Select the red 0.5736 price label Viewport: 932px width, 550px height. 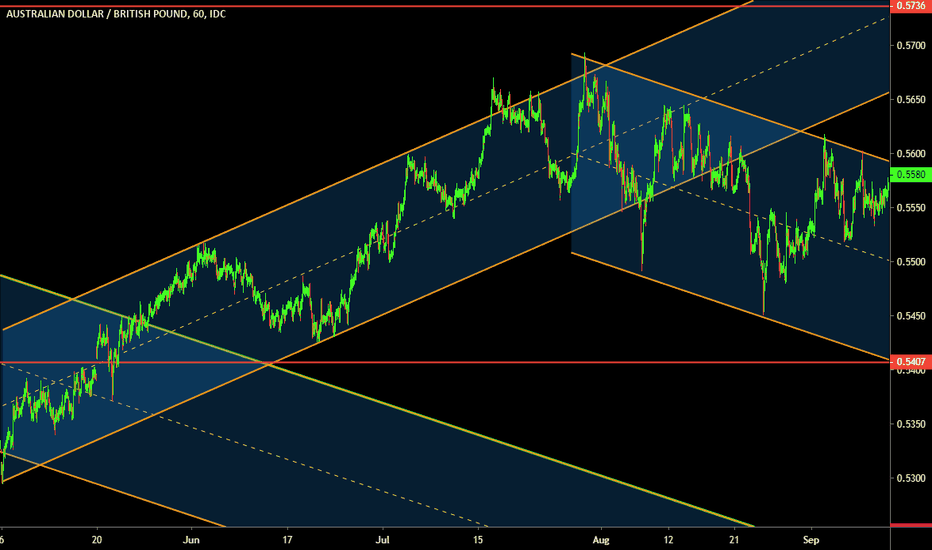click(911, 5)
